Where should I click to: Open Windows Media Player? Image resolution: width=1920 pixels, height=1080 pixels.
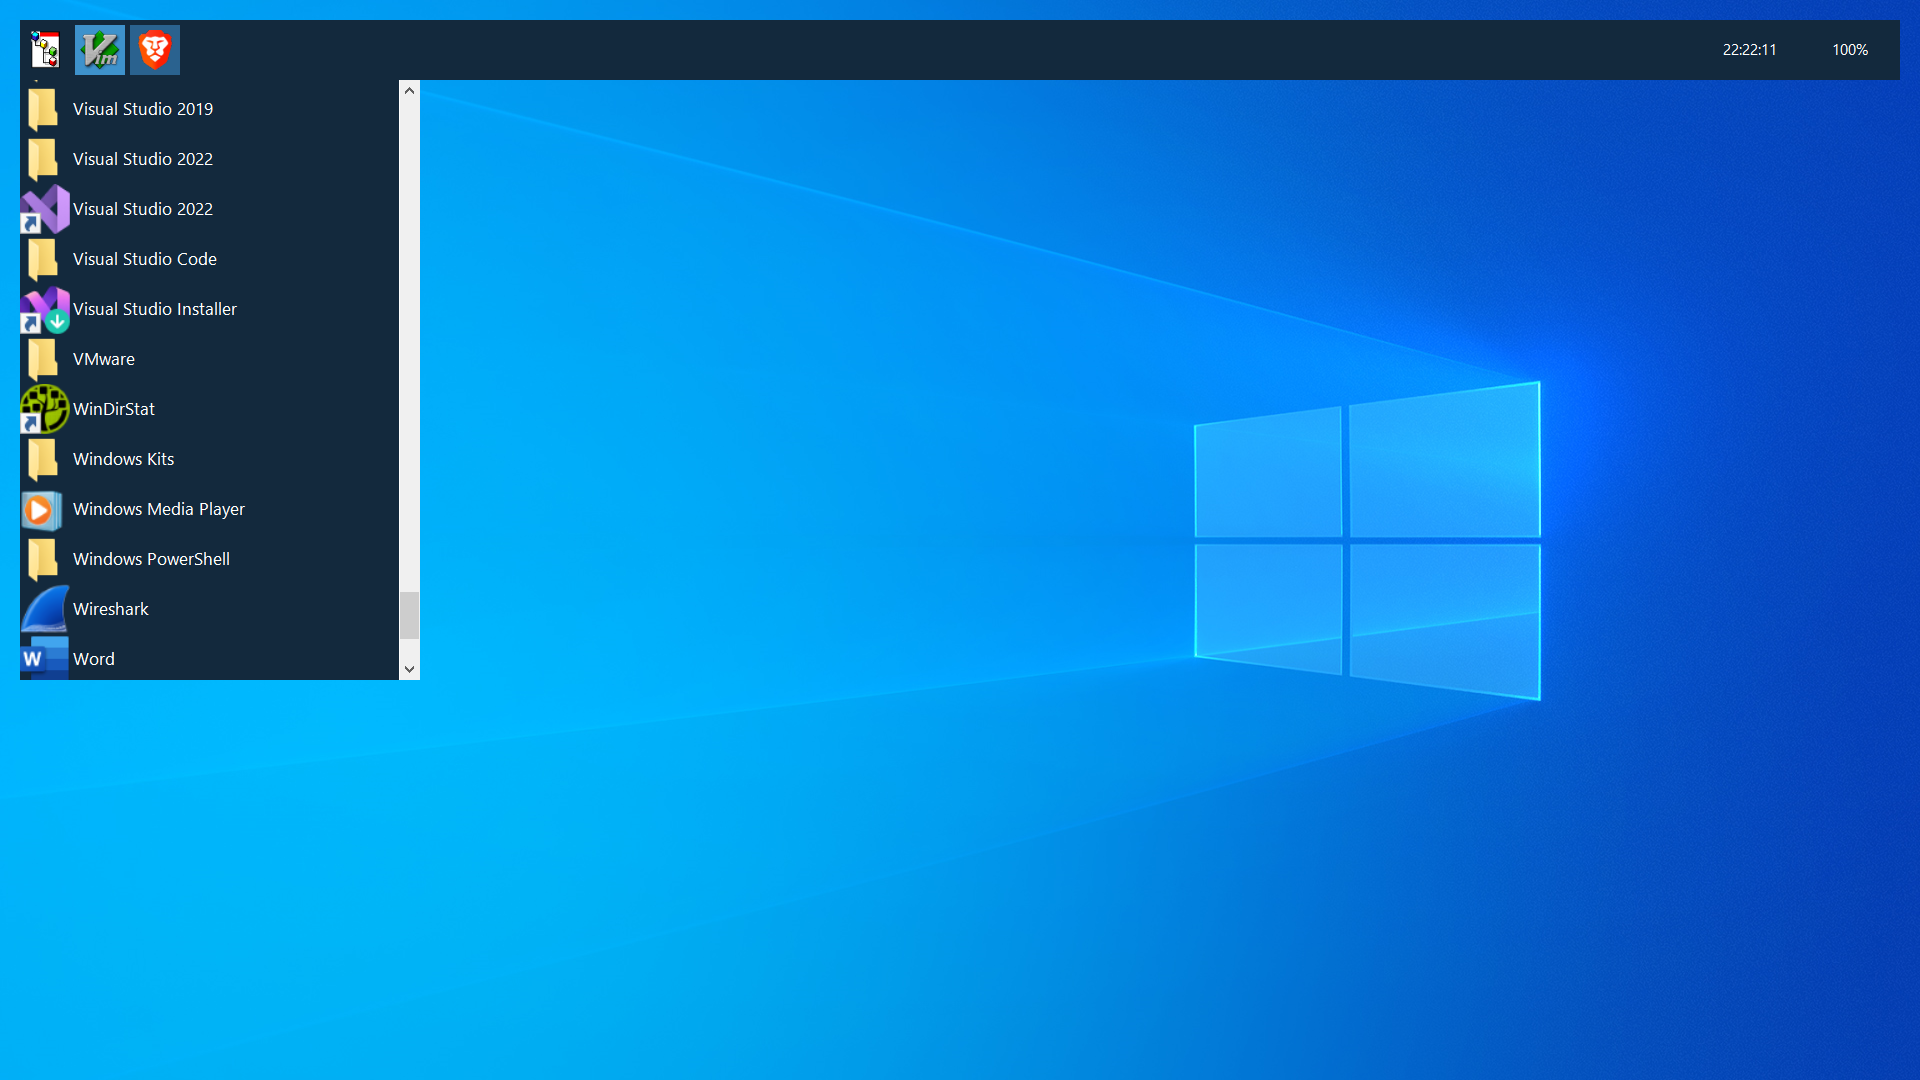[158, 509]
